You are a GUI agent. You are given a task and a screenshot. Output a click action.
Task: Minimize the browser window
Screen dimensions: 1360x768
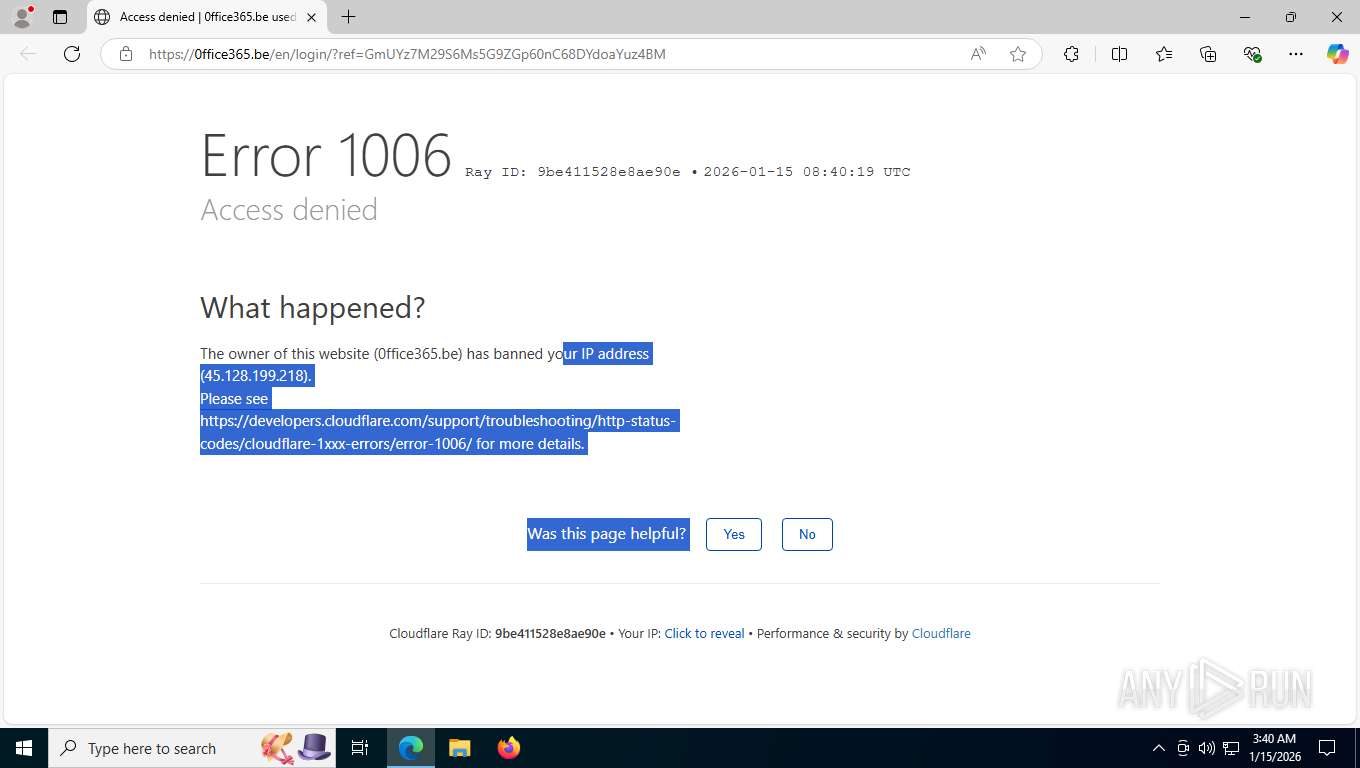1245,17
